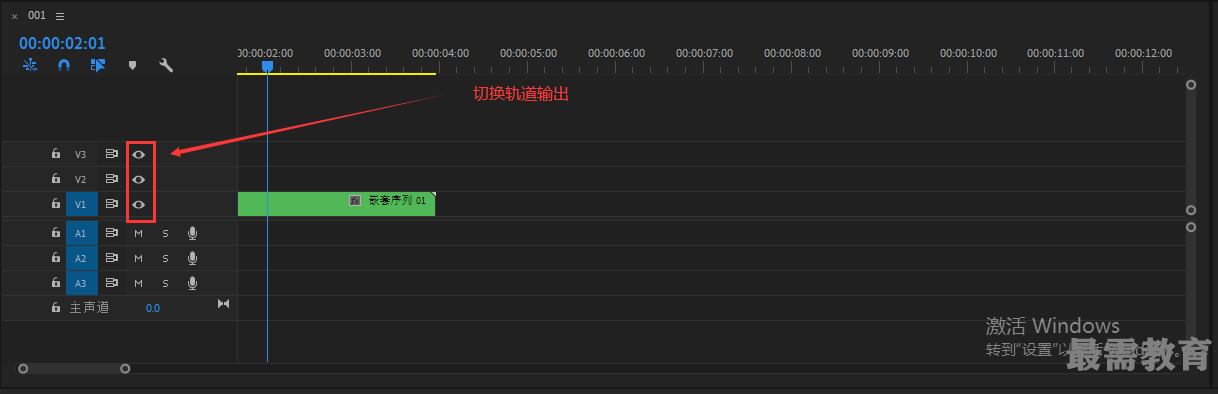Enable voice-over record on A3
The width and height of the screenshot is (1218, 394).
point(192,283)
